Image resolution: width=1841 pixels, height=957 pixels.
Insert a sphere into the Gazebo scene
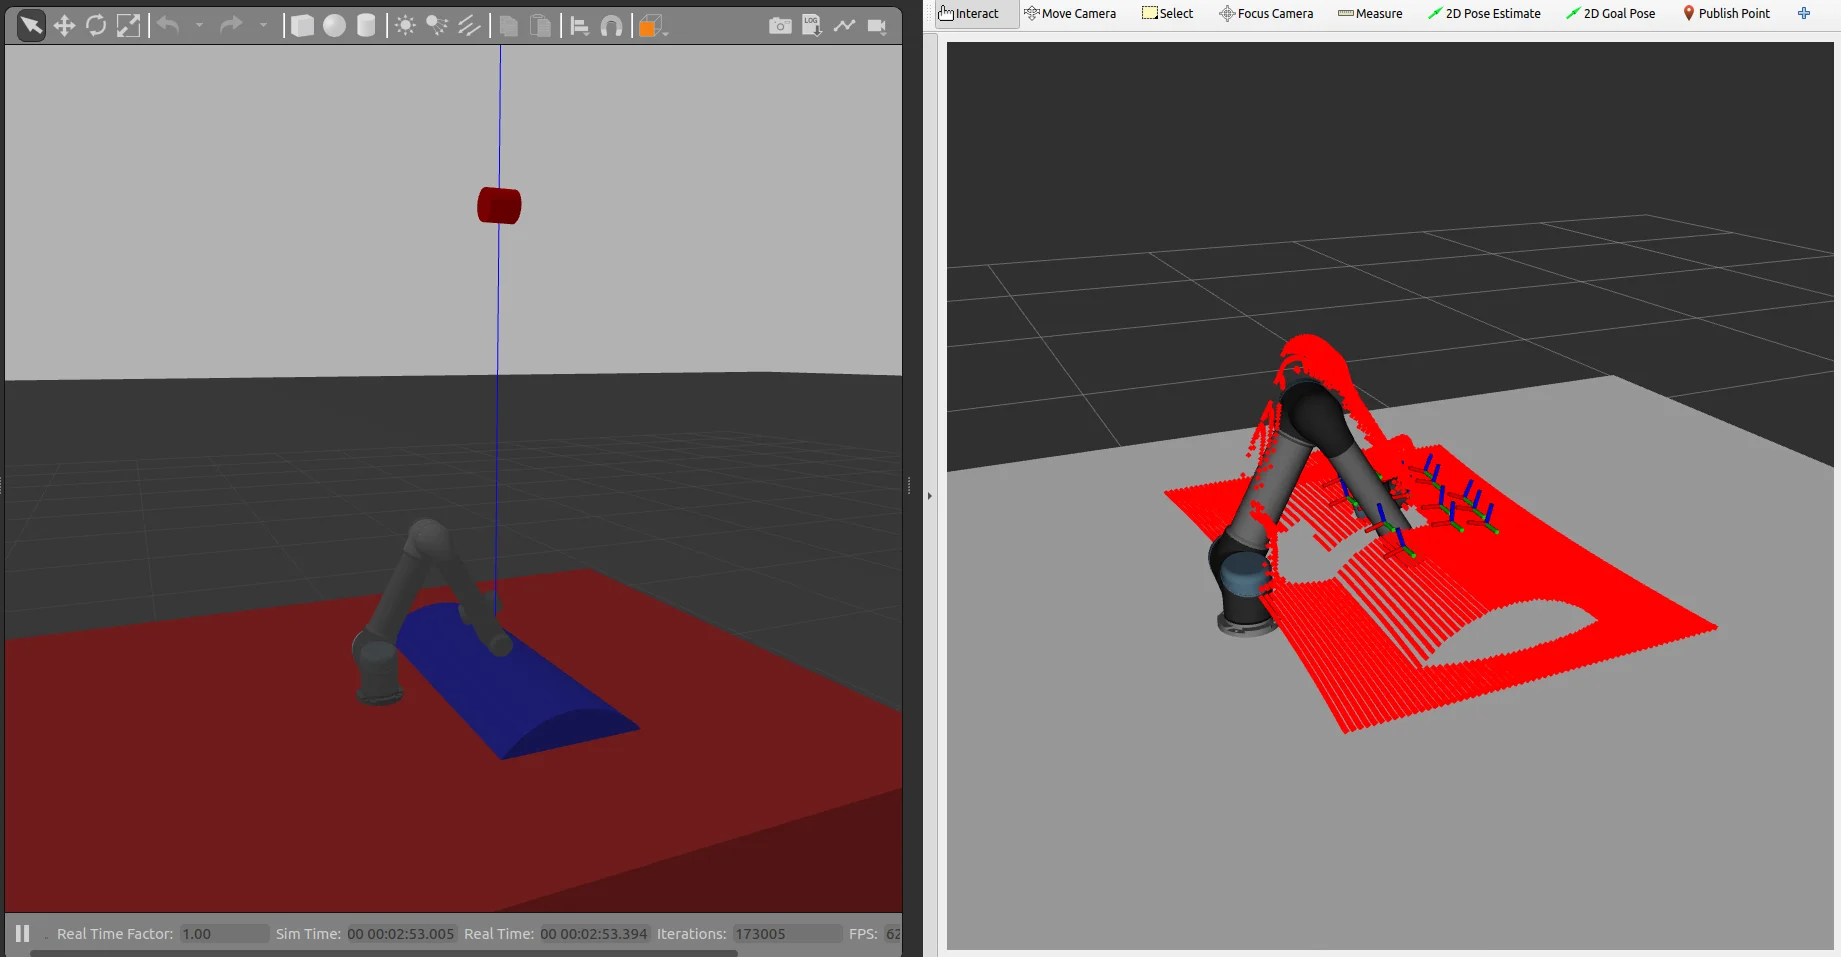coord(335,26)
